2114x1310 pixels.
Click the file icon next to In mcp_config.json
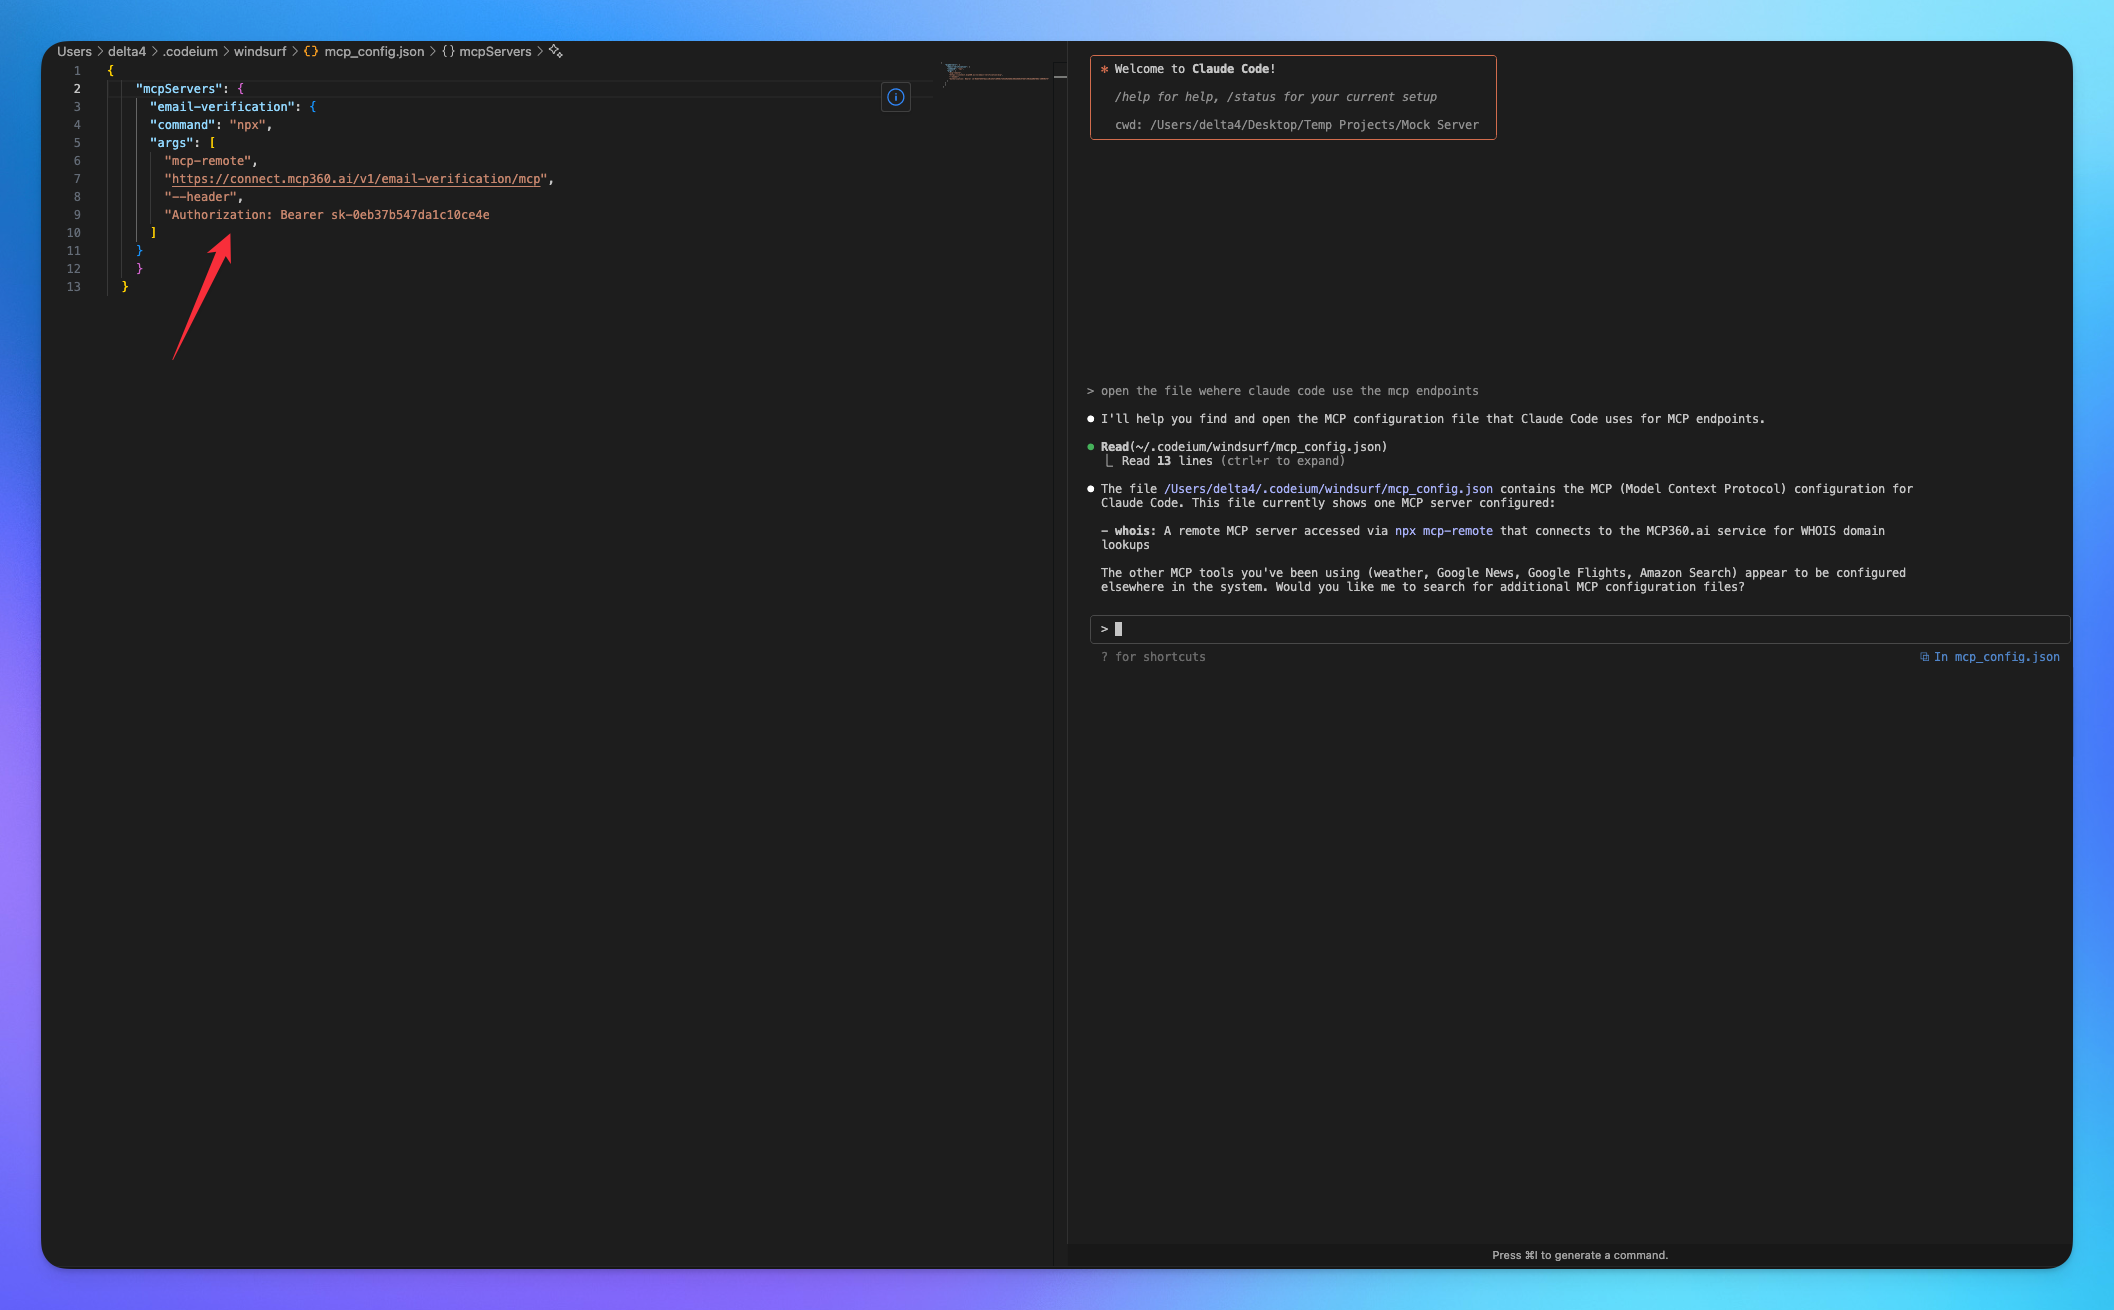pos(1925,657)
